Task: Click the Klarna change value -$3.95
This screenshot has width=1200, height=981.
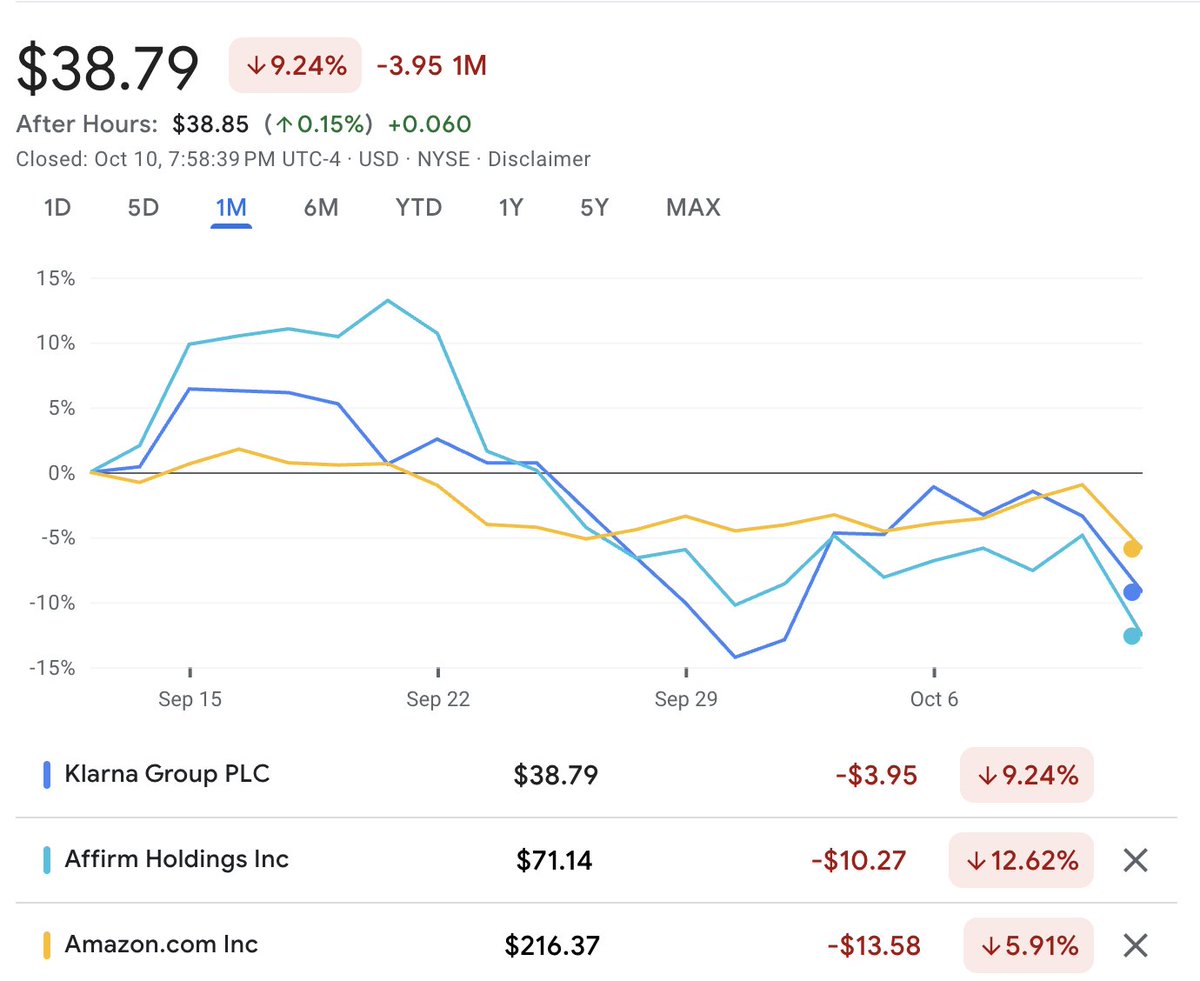Action: tap(876, 775)
